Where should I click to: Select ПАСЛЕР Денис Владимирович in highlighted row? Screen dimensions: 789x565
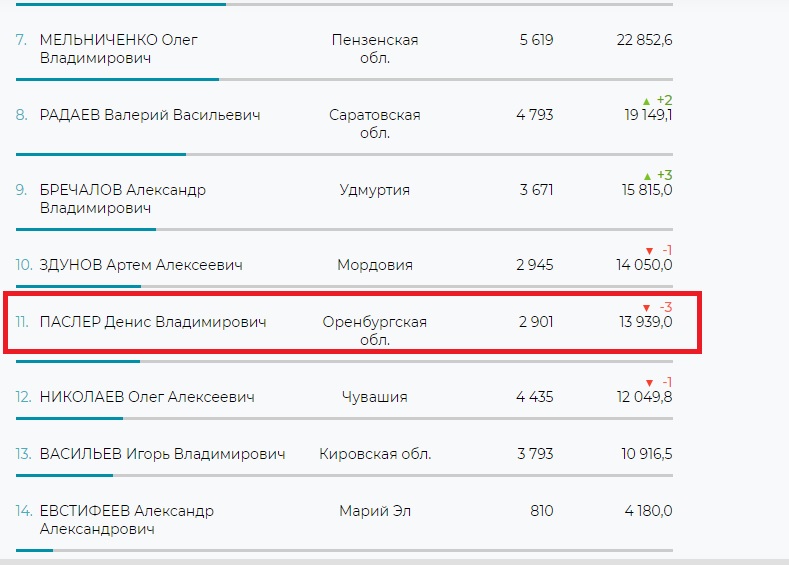pyautogui.click(x=152, y=322)
